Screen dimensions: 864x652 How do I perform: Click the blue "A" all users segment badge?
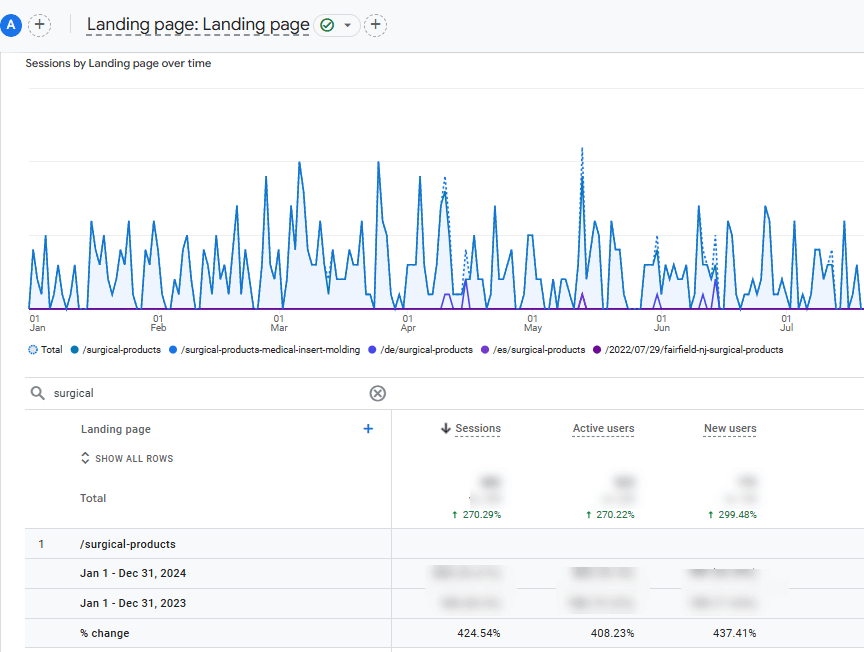pos(11,25)
